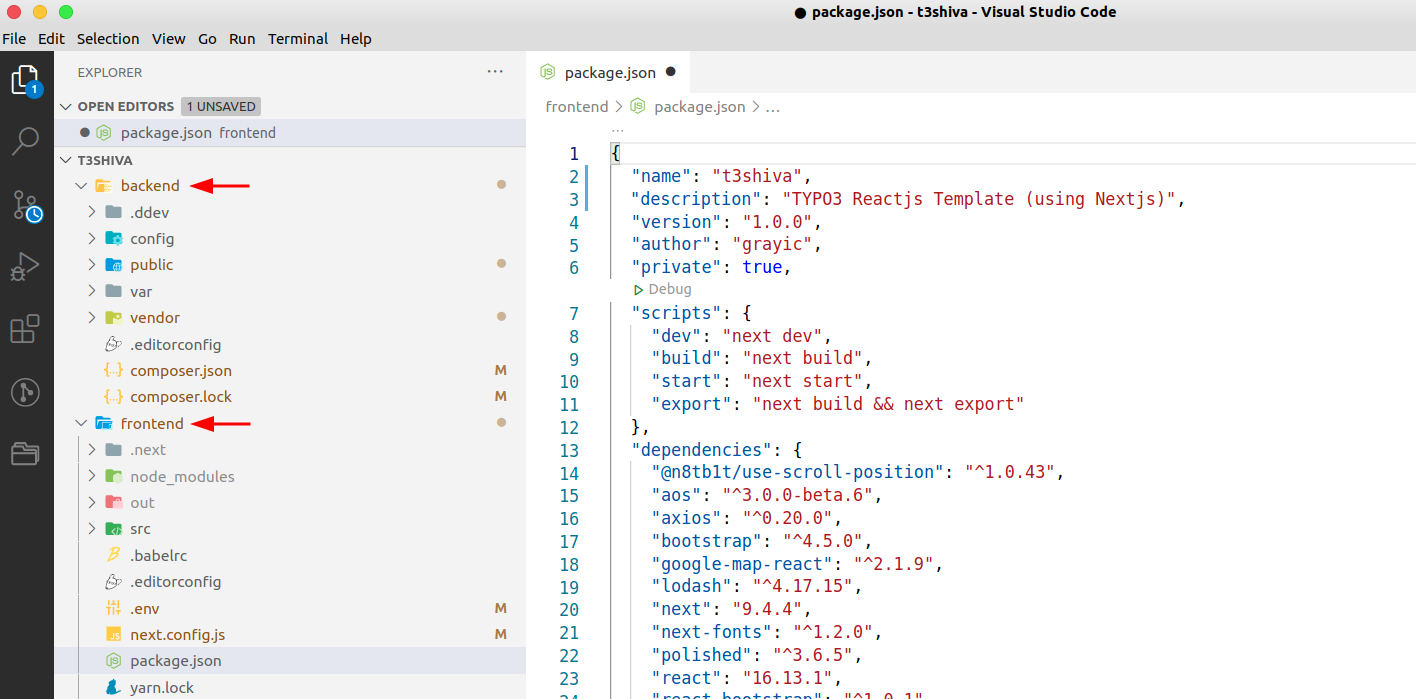
Task: Open the Go menu
Action: [207, 39]
